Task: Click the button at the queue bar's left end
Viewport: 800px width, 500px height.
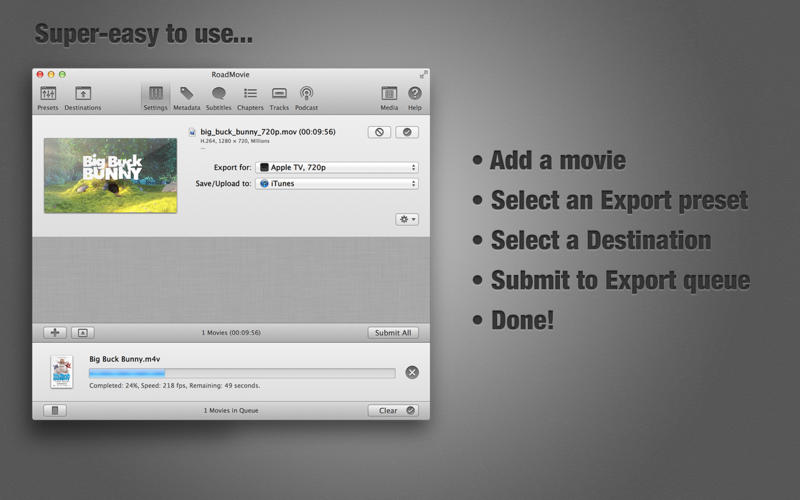Action: [x=55, y=410]
